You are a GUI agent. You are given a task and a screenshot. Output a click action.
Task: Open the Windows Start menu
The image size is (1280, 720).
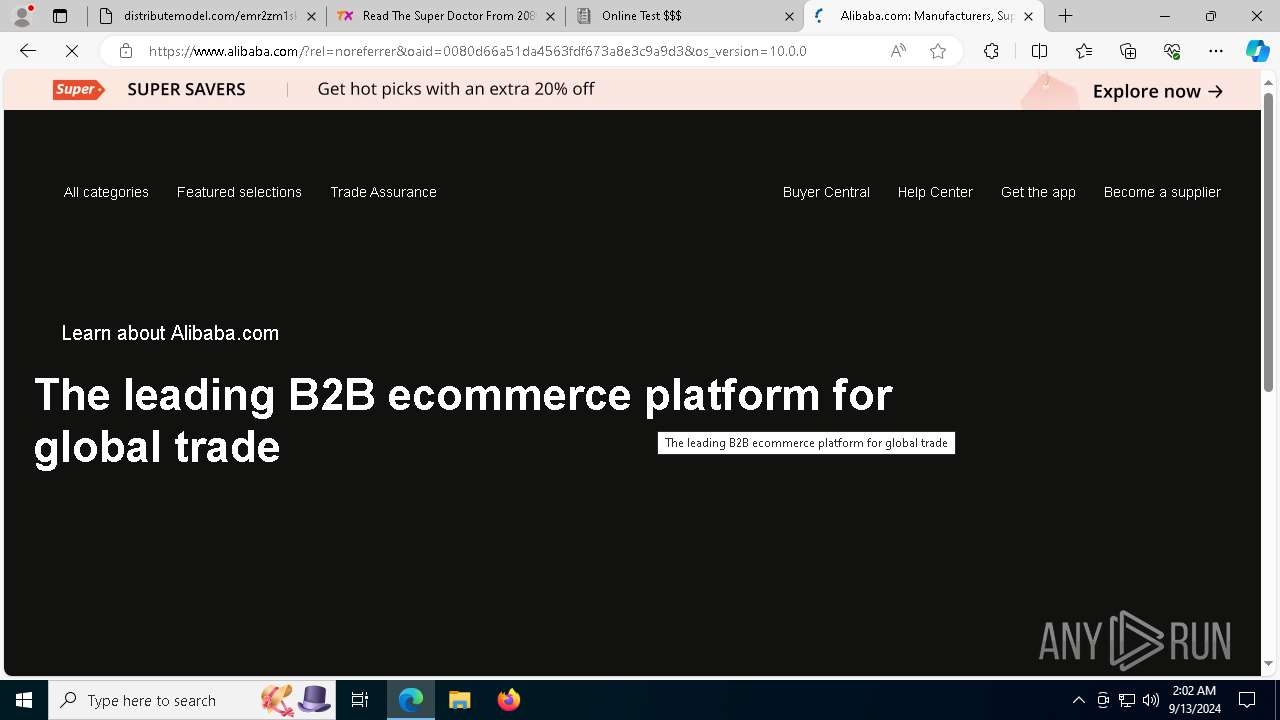(x=24, y=700)
